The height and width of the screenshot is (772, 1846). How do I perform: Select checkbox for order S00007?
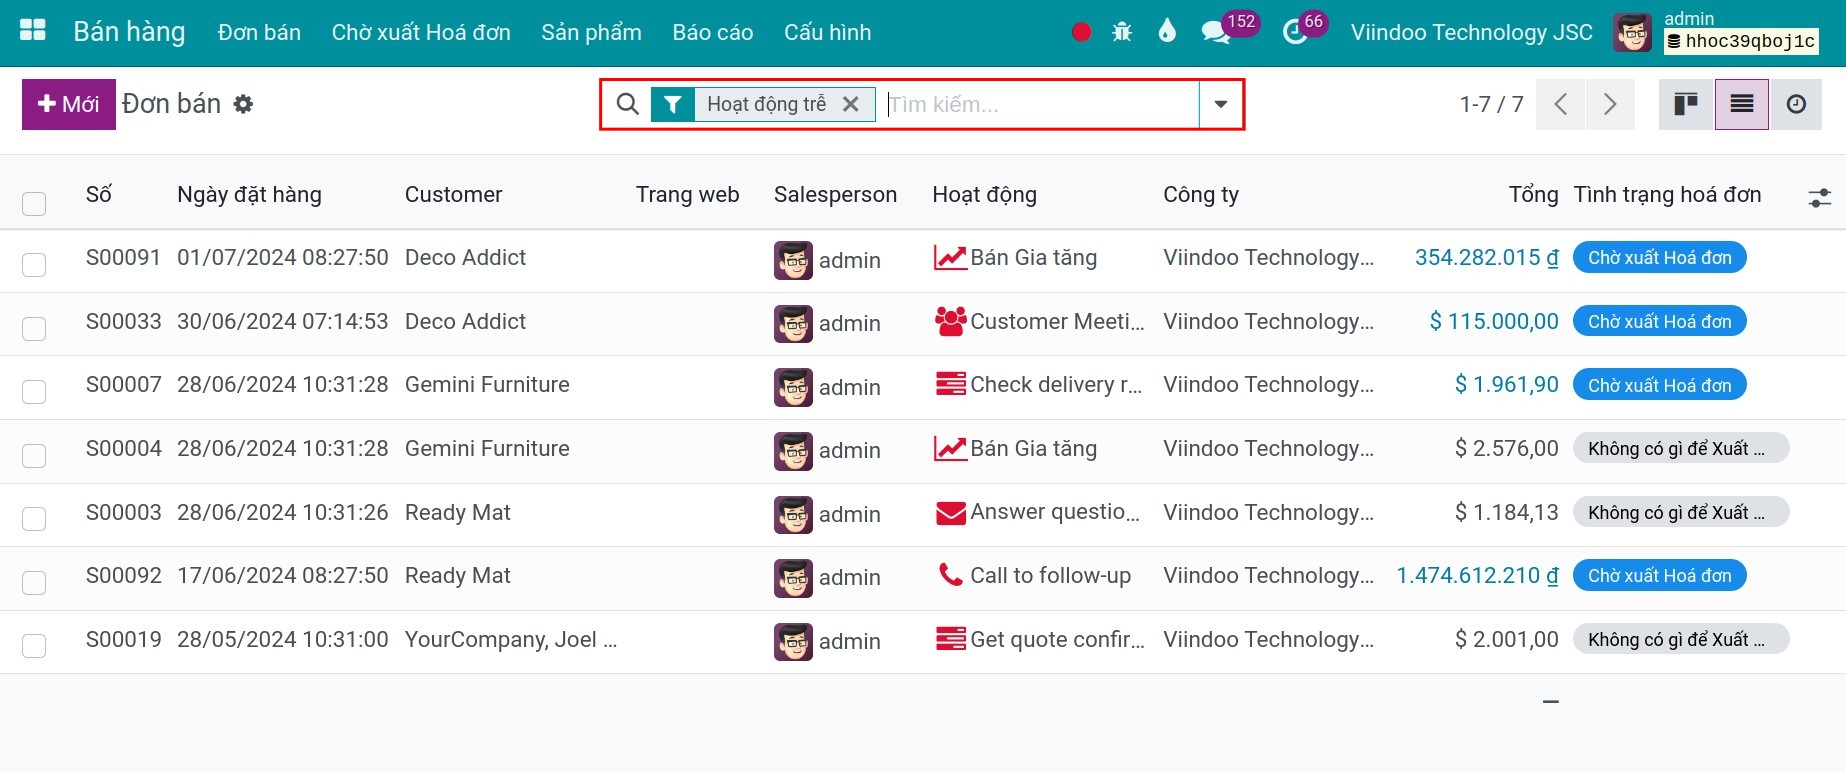click(x=34, y=391)
